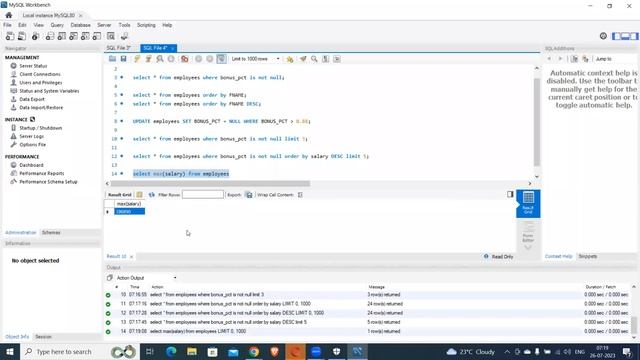The height and width of the screenshot is (360, 640).
Task: Open the Performance Dashboard
Action: 31,165
